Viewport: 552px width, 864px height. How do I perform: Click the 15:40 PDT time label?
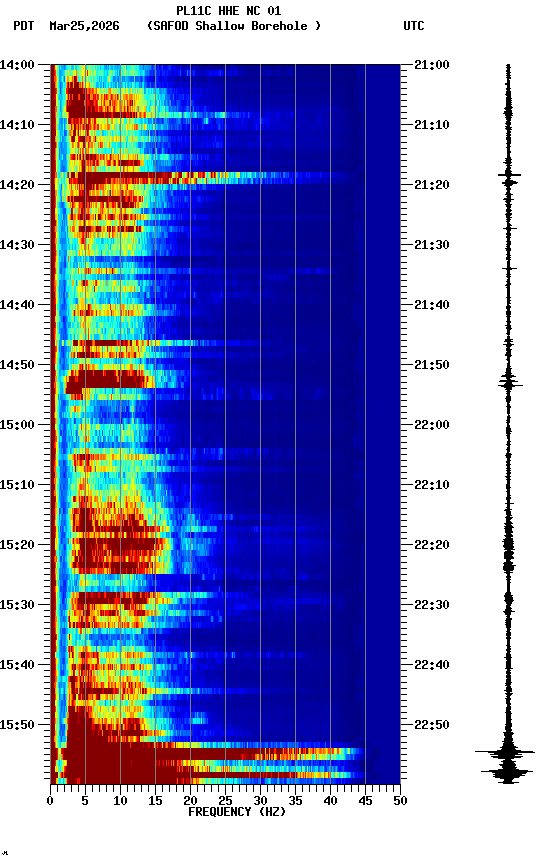pos(17,665)
